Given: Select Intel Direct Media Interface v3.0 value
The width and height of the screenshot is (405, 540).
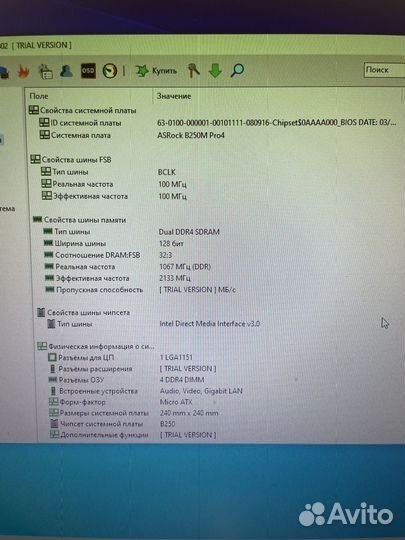Looking at the screenshot, I should tap(209, 324).
